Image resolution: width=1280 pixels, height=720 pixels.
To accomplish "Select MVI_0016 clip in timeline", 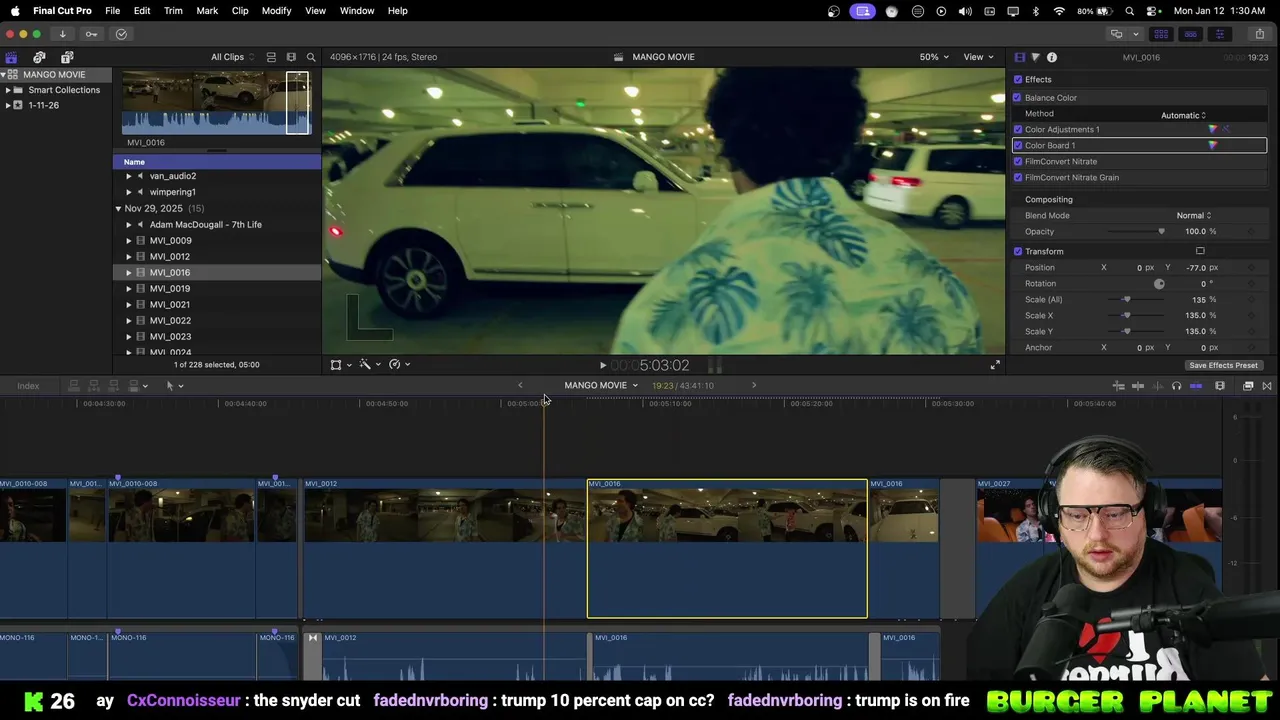I will (x=727, y=549).
